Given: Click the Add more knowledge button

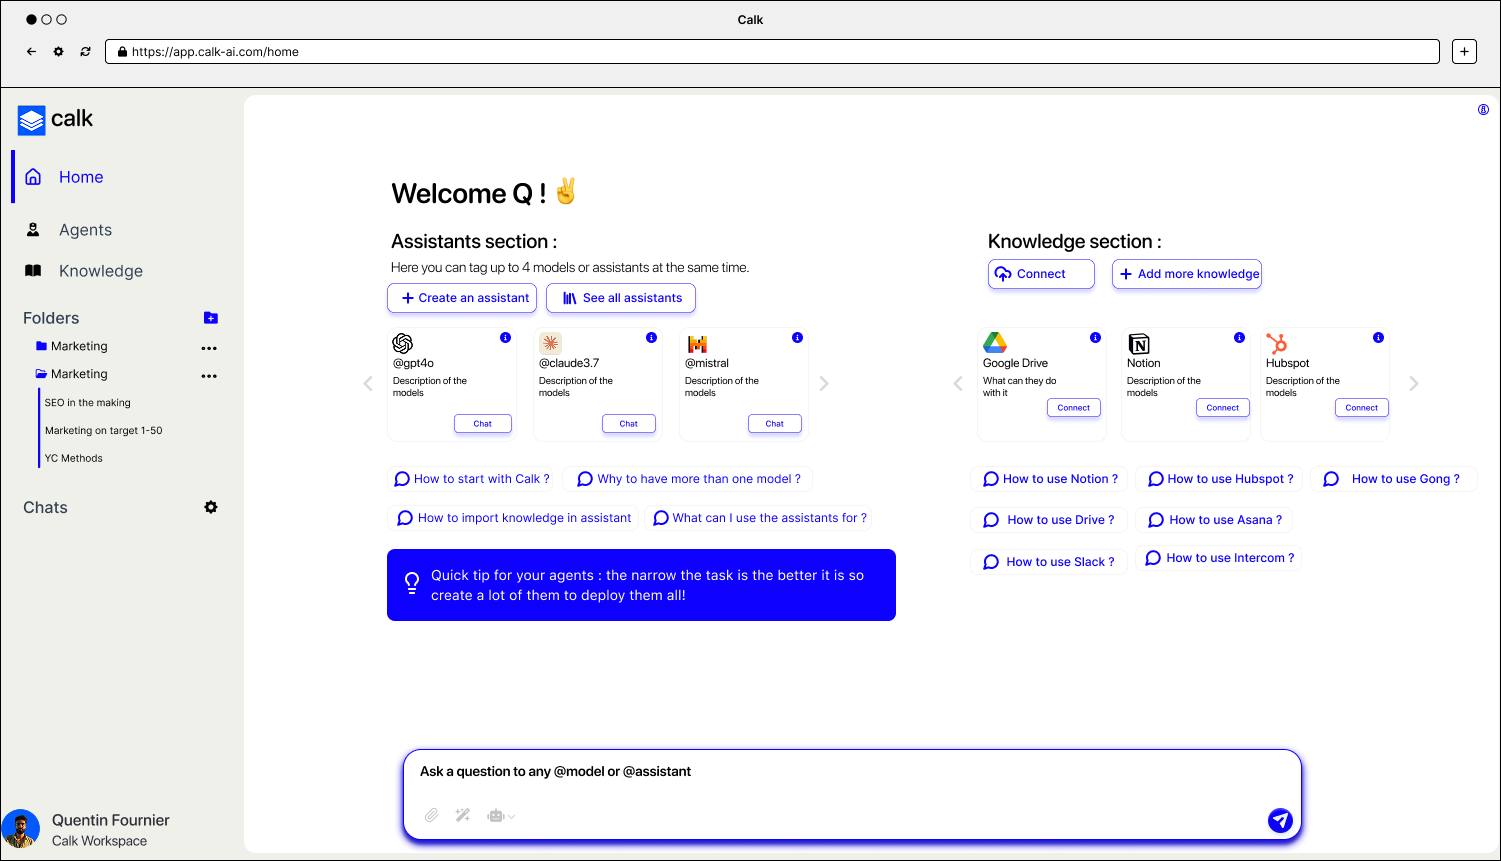Looking at the screenshot, I should (1187, 274).
